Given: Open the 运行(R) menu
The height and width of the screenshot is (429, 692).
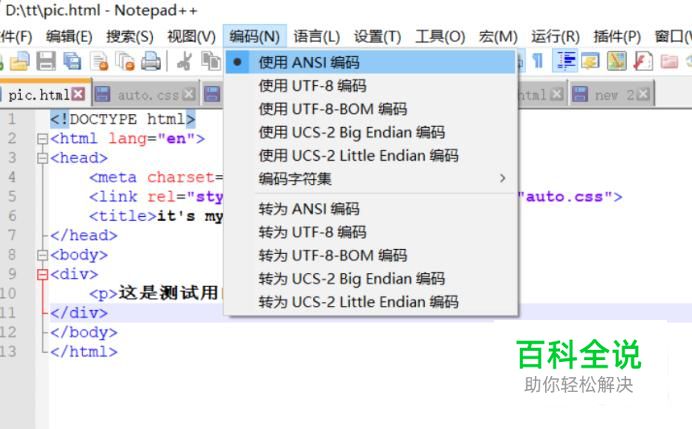Looking at the screenshot, I should coord(555,37).
